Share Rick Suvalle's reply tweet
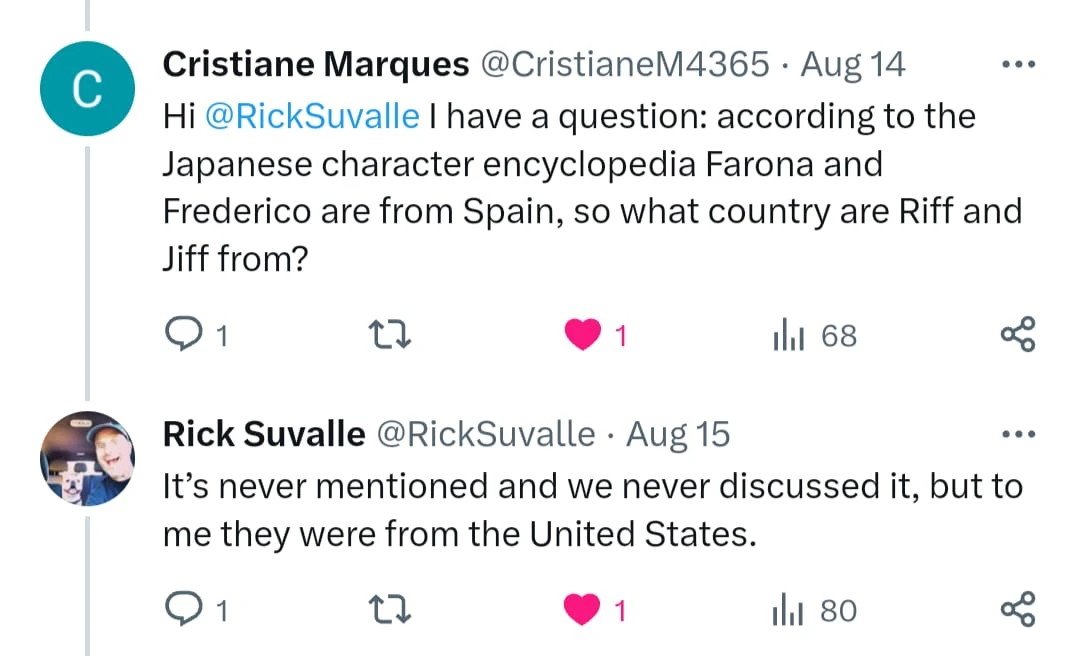This screenshot has width=1080, height=656. 1018,608
